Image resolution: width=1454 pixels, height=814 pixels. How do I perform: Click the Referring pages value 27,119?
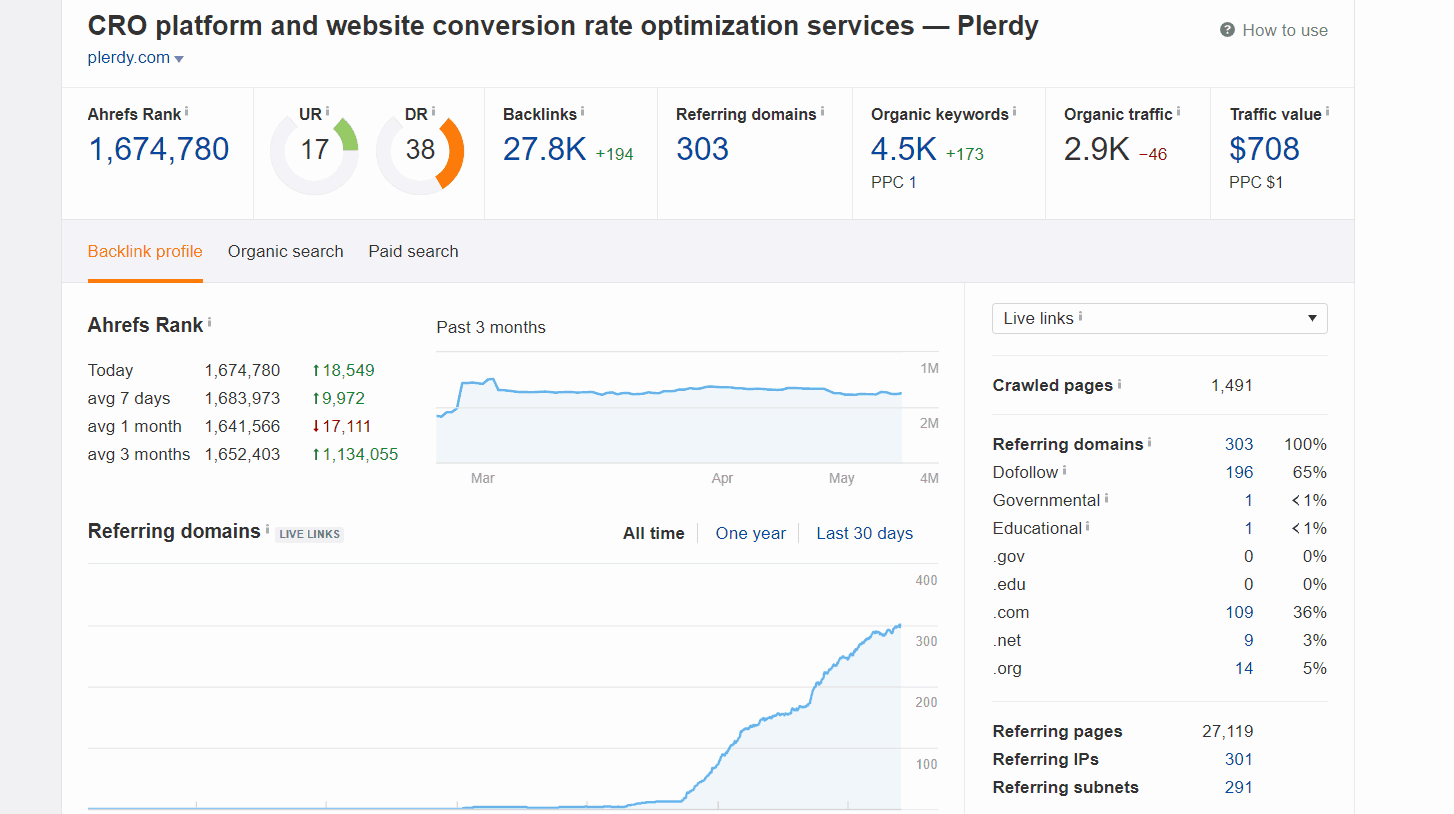coord(1227,731)
